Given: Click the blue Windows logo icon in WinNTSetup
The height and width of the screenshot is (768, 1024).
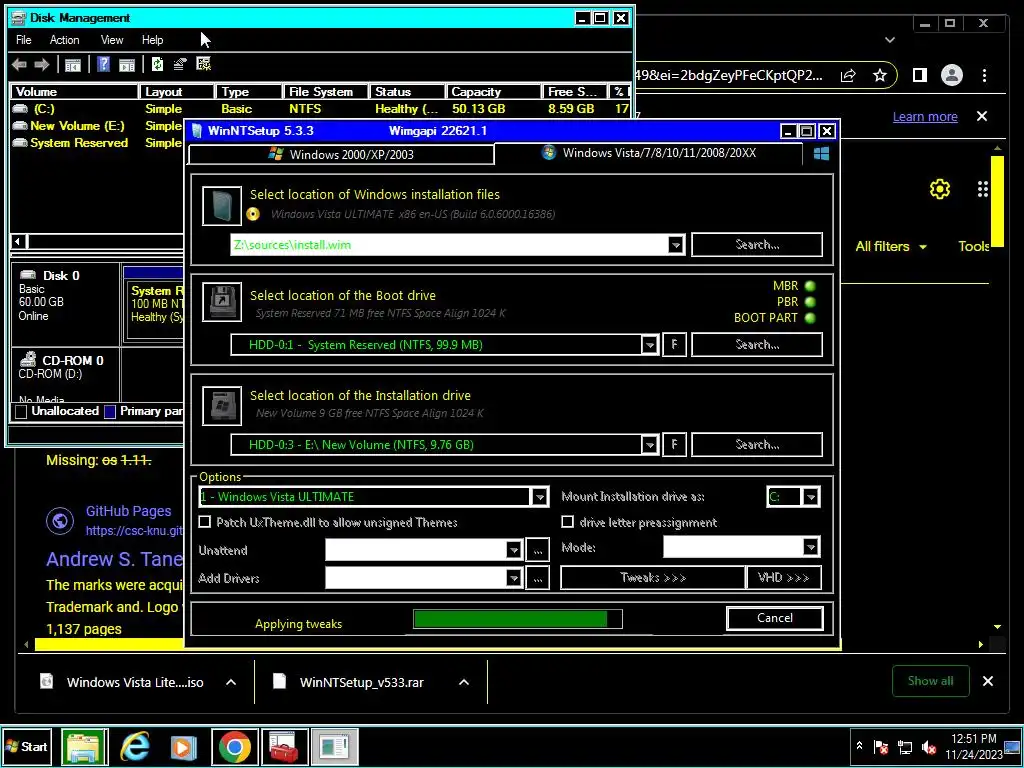Looking at the screenshot, I should pyautogui.click(x=821, y=153).
